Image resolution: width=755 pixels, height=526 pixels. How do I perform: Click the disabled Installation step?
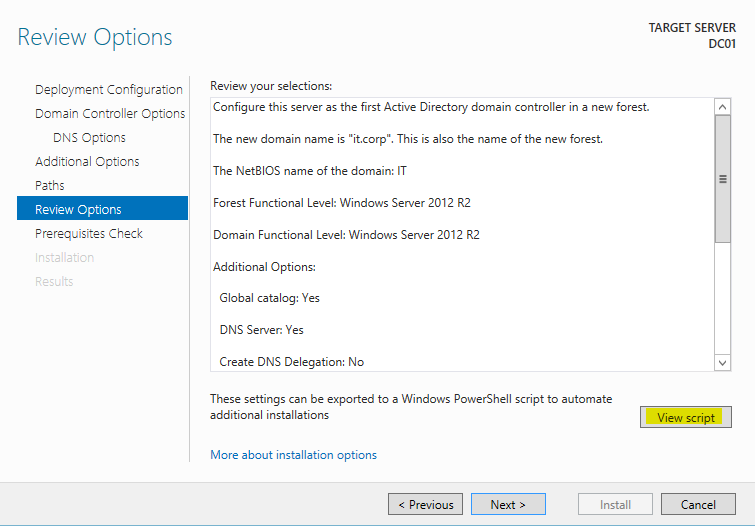(64, 258)
